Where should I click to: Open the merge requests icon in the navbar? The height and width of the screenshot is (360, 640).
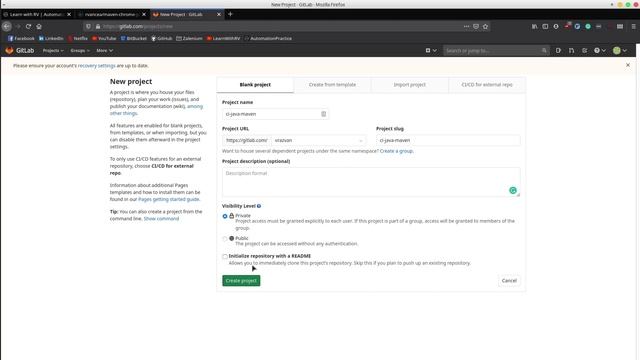pyautogui.click(x=571, y=51)
